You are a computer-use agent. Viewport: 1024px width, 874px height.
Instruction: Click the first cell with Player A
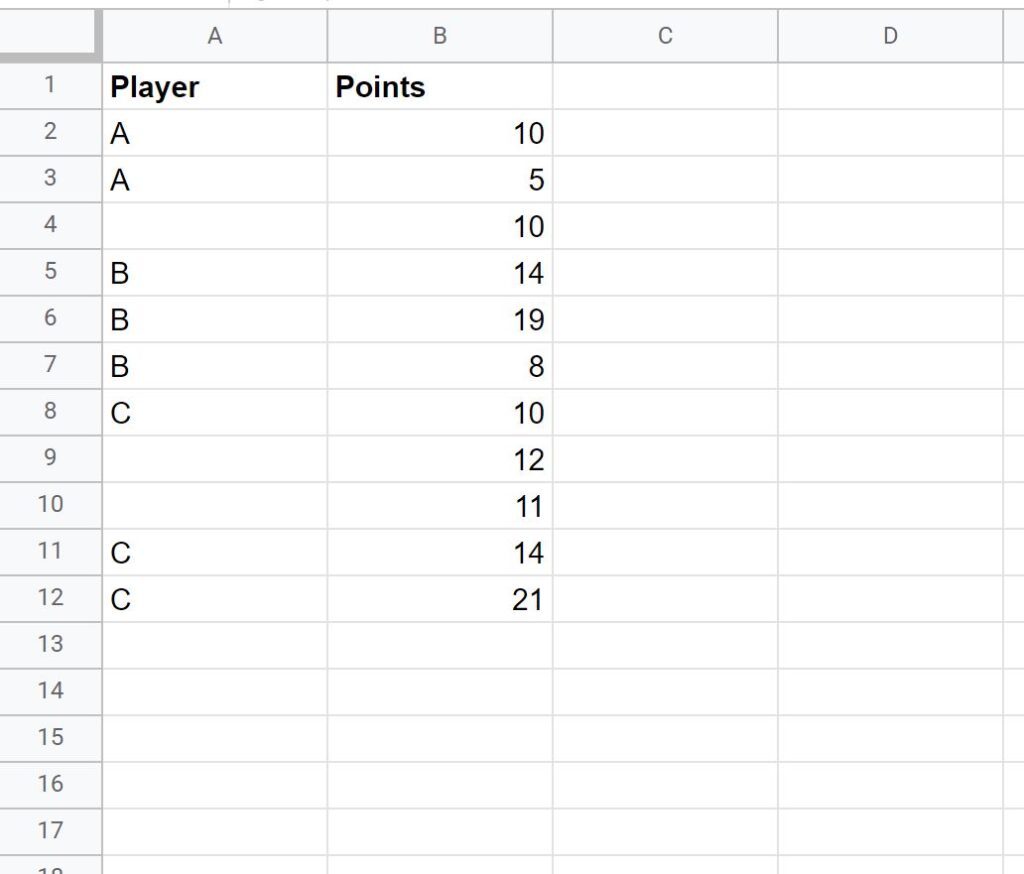214,133
